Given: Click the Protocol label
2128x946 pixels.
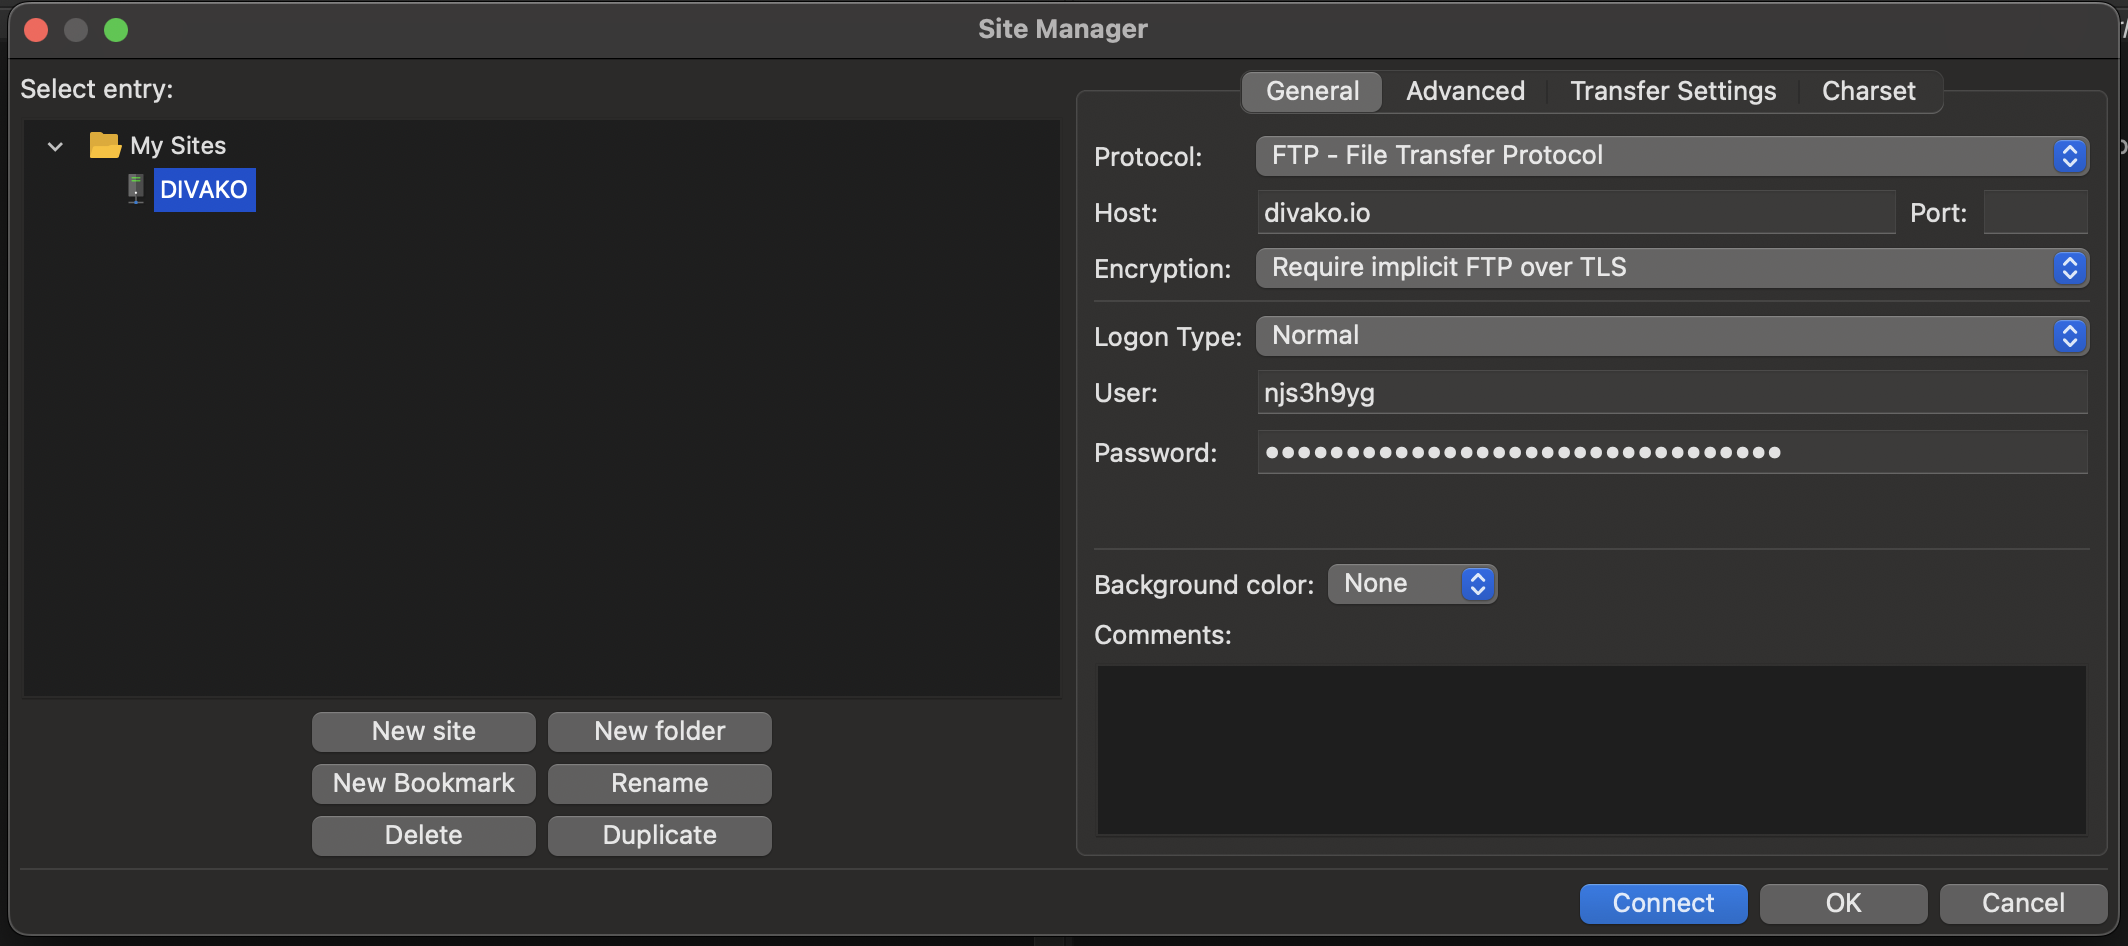Looking at the screenshot, I should (1148, 157).
